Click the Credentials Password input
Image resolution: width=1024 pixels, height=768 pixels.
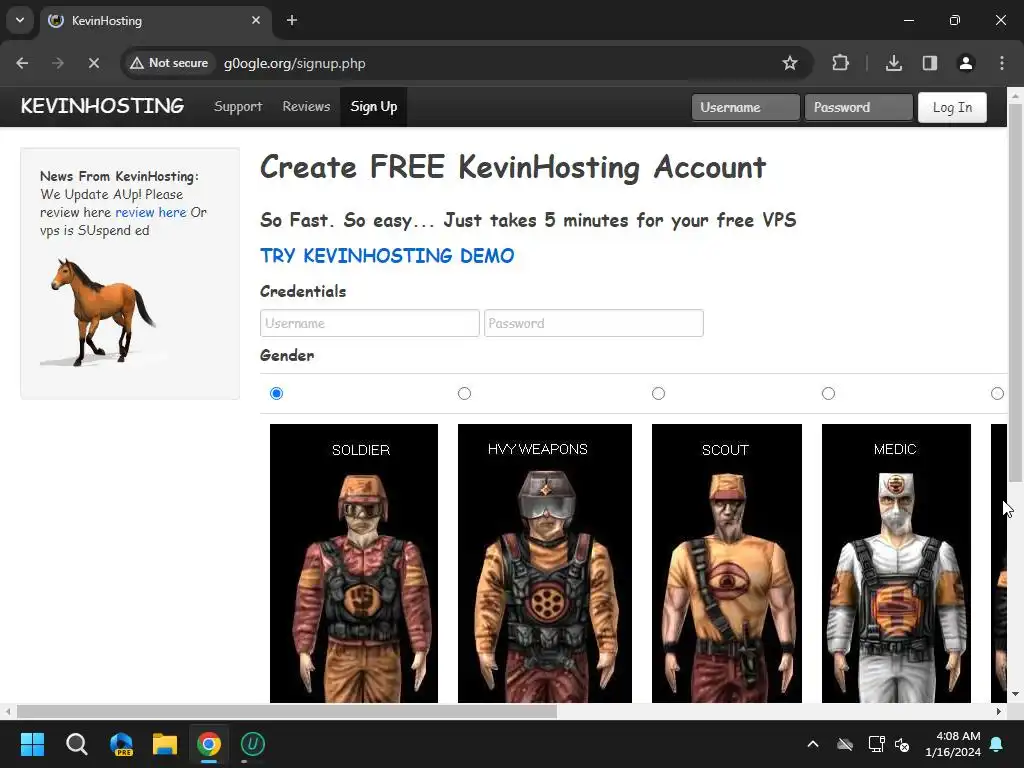point(594,323)
